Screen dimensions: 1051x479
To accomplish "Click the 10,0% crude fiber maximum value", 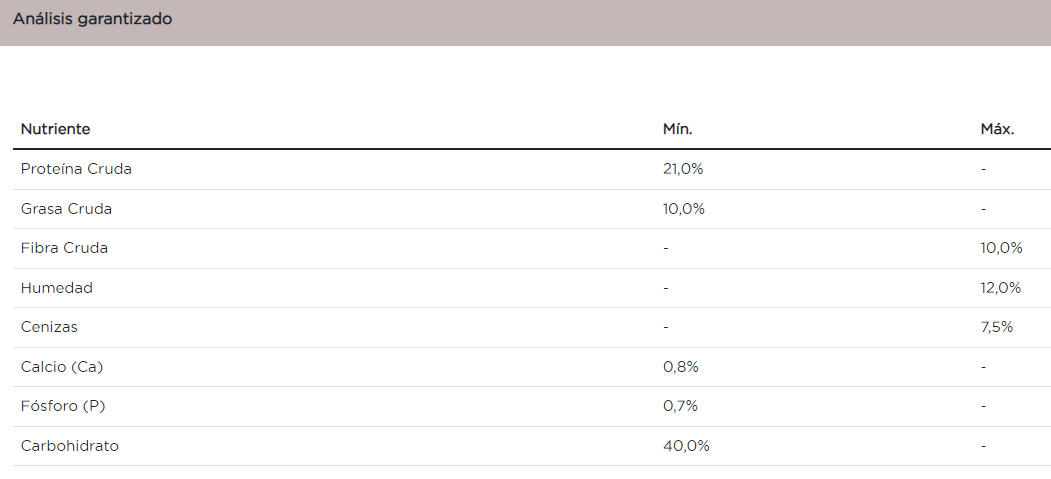I will click(x=1001, y=248).
